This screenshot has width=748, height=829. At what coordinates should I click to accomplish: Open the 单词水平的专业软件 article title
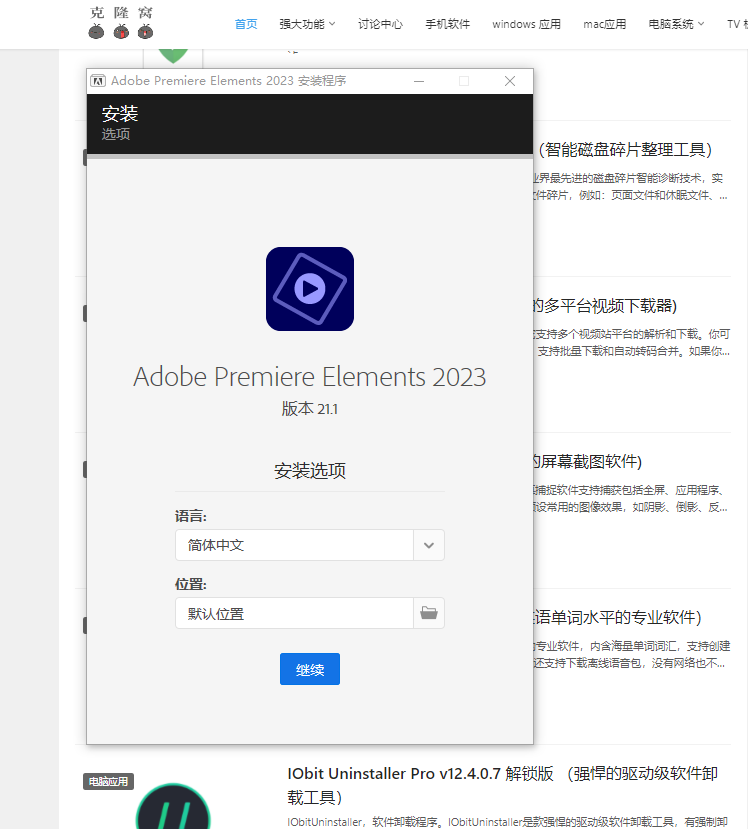617,618
